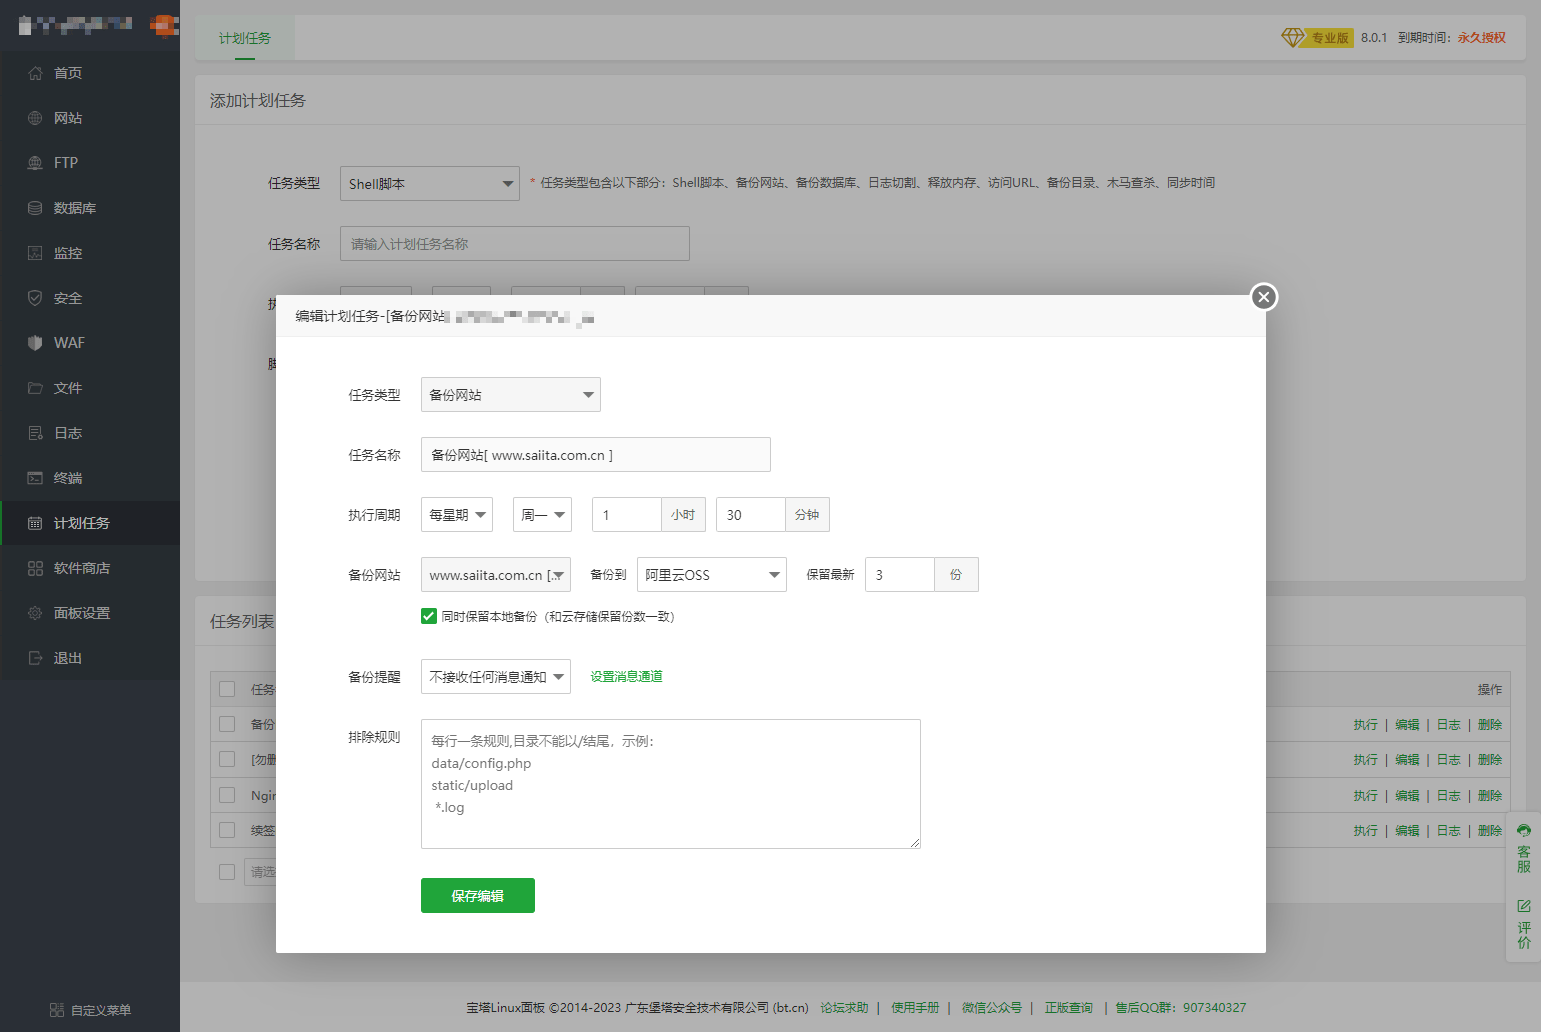Click the exclusion rules text area
This screenshot has width=1541, height=1032.
click(x=670, y=784)
